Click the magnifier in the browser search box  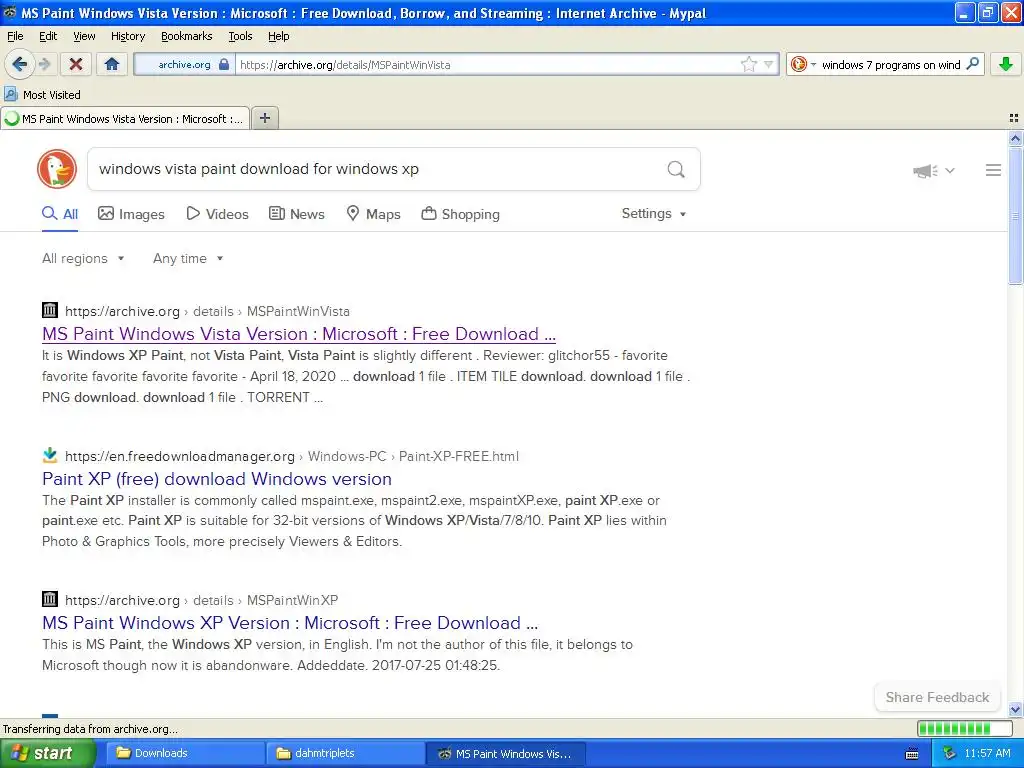pos(972,64)
